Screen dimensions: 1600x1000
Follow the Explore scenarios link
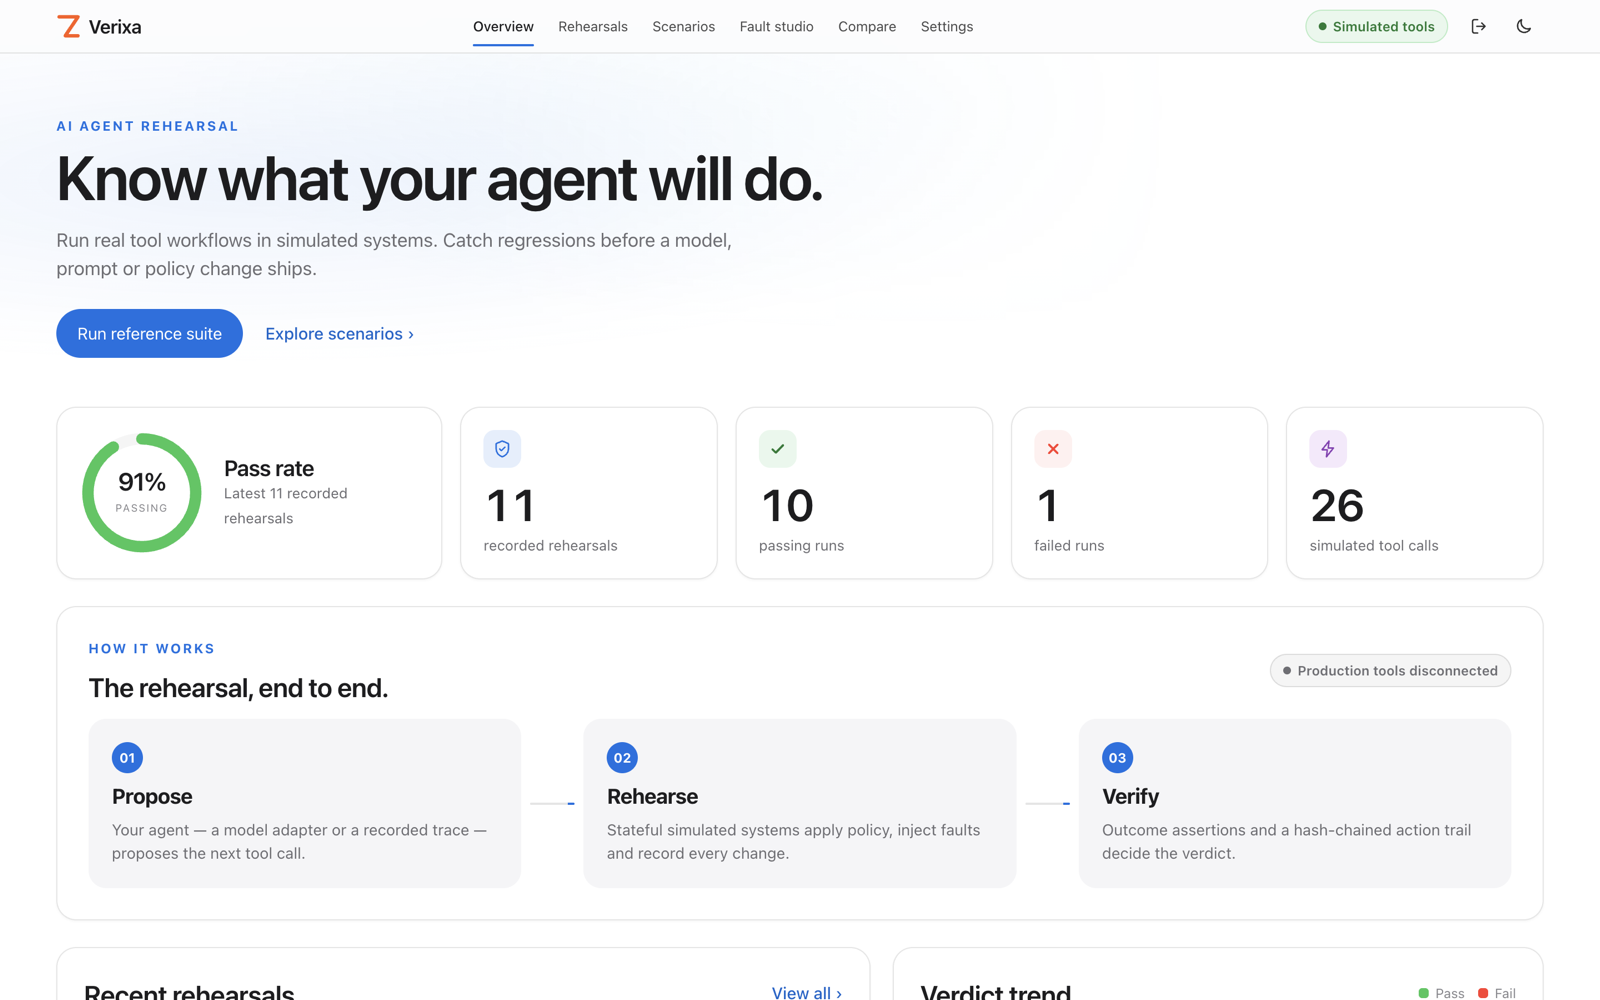coord(339,334)
